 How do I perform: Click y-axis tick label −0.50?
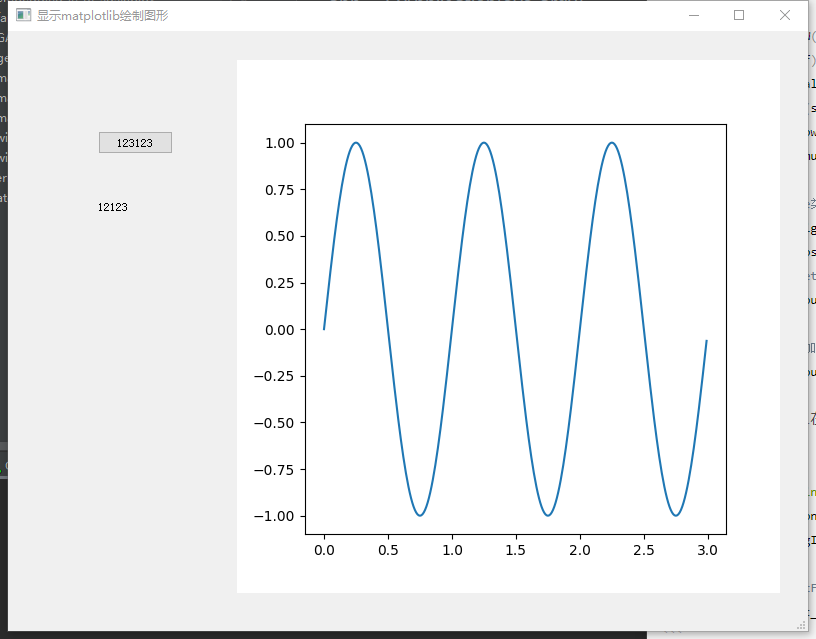pyautogui.click(x=274, y=423)
